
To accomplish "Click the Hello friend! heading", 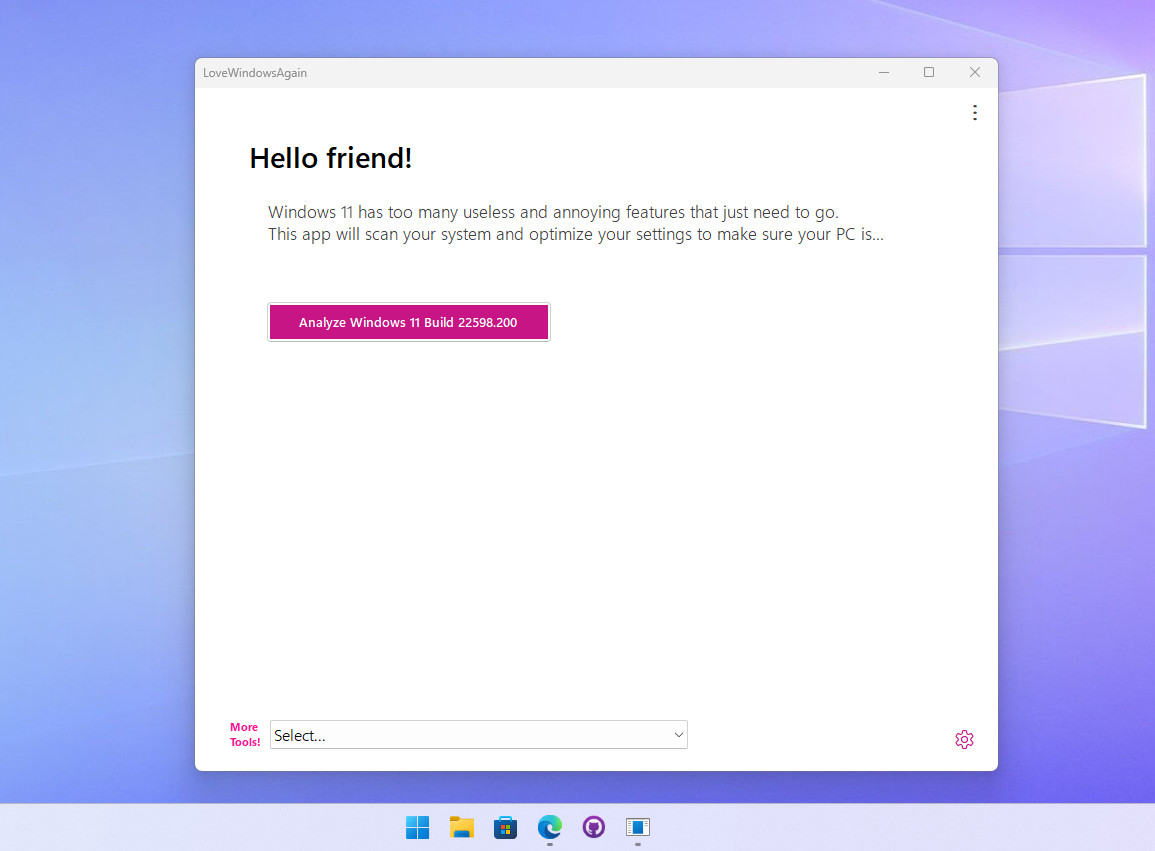I will pos(331,158).
